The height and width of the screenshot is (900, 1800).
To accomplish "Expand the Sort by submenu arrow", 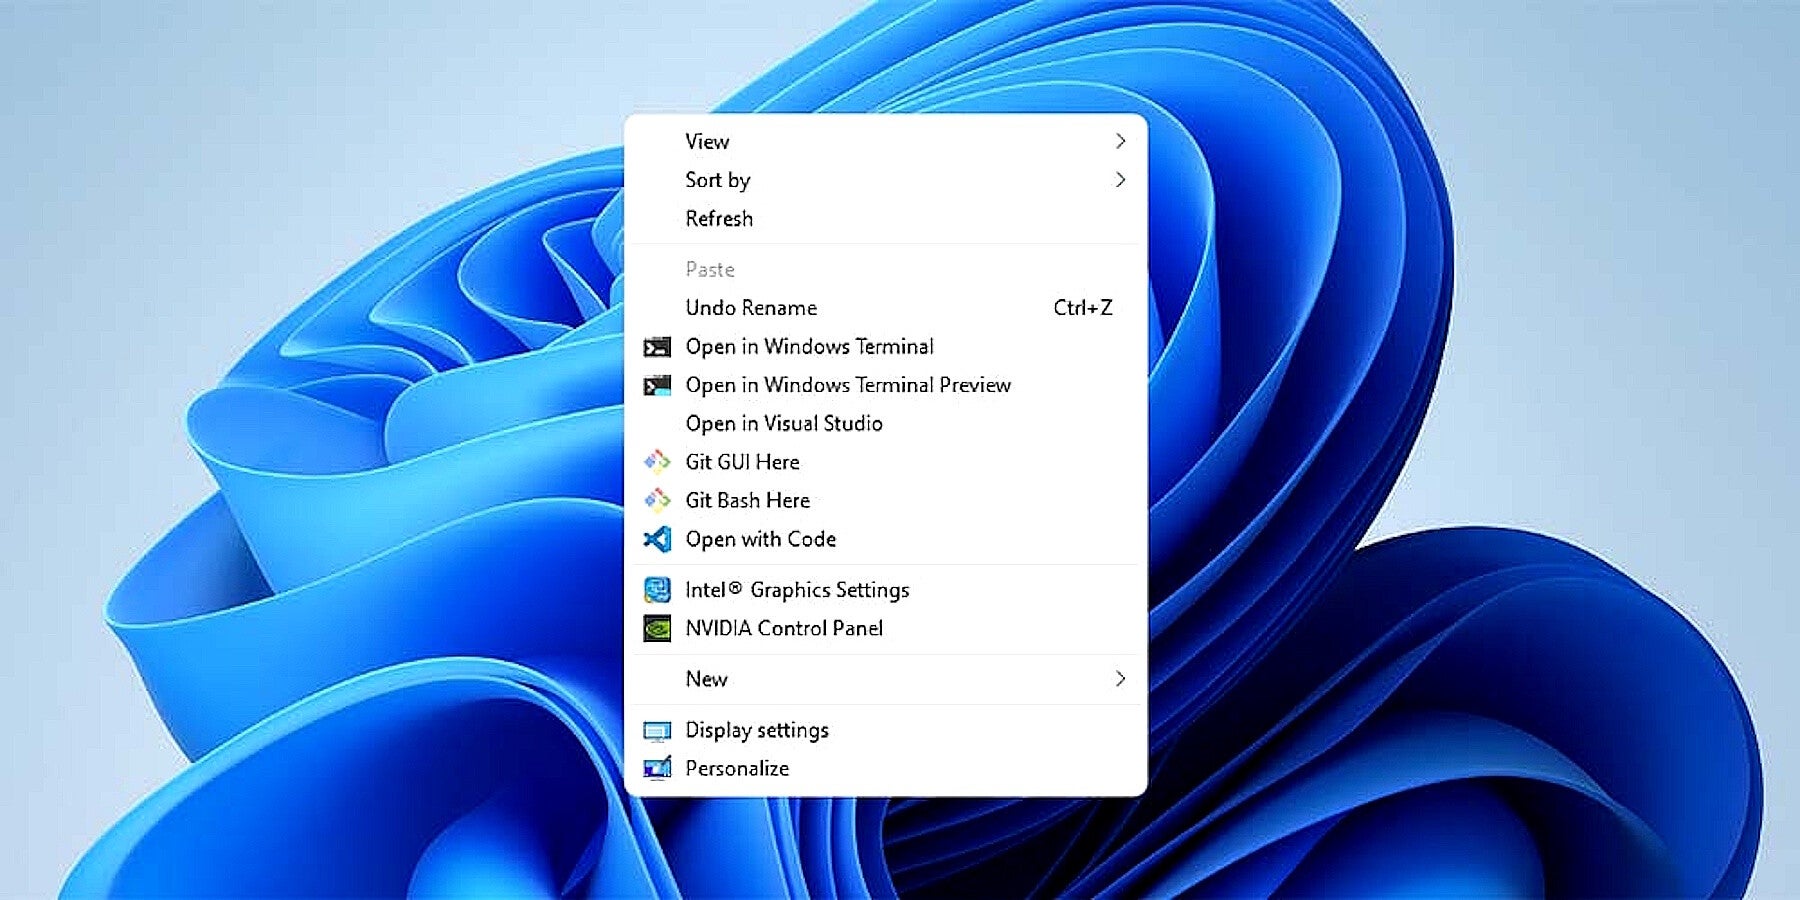I will [x=1120, y=179].
